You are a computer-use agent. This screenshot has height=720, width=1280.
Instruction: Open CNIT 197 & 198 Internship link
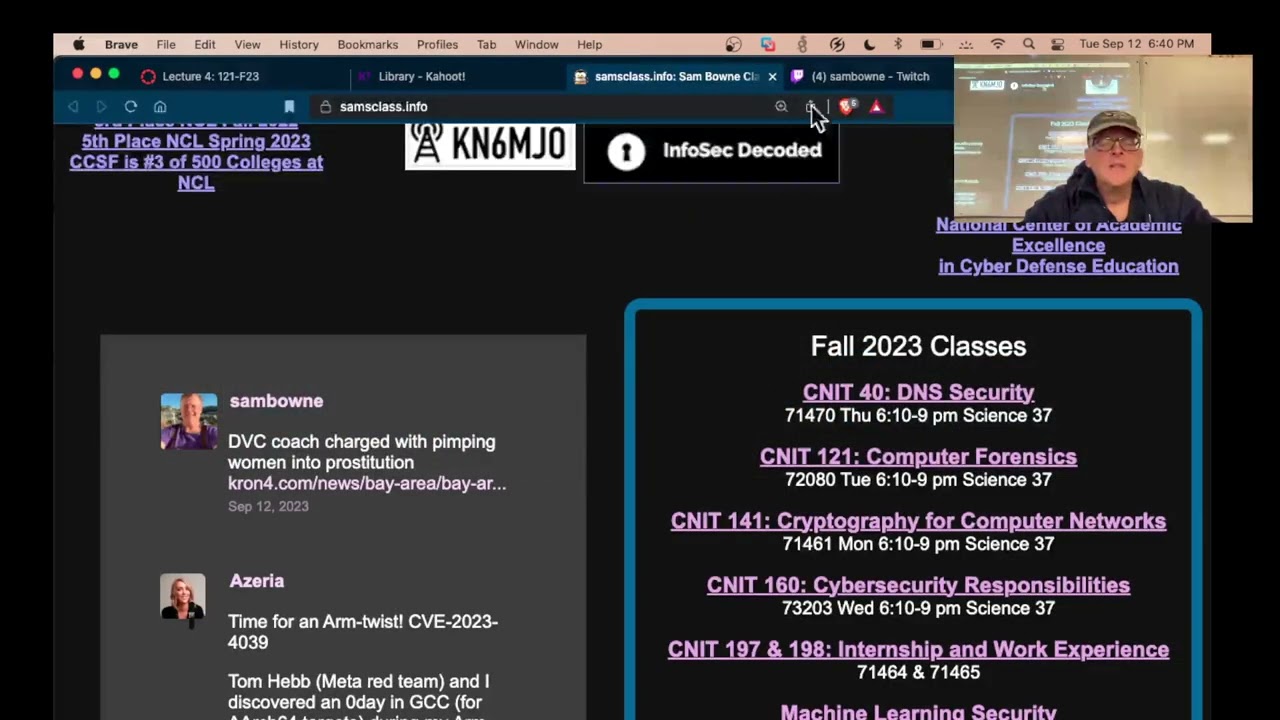tap(918, 649)
